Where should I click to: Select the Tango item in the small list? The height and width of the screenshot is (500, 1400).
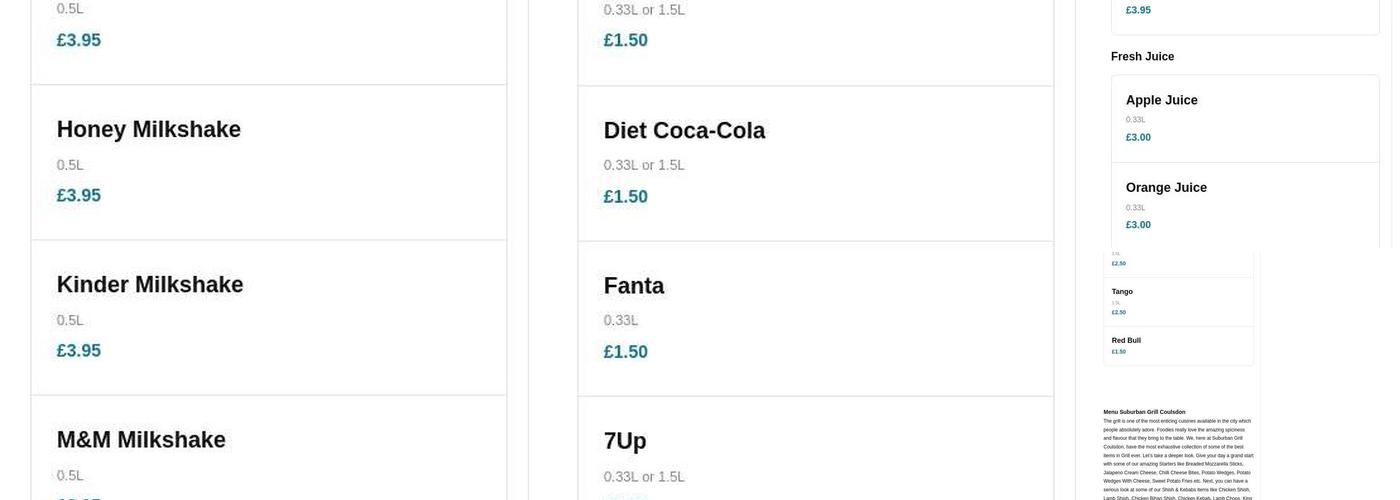[x=1122, y=292]
